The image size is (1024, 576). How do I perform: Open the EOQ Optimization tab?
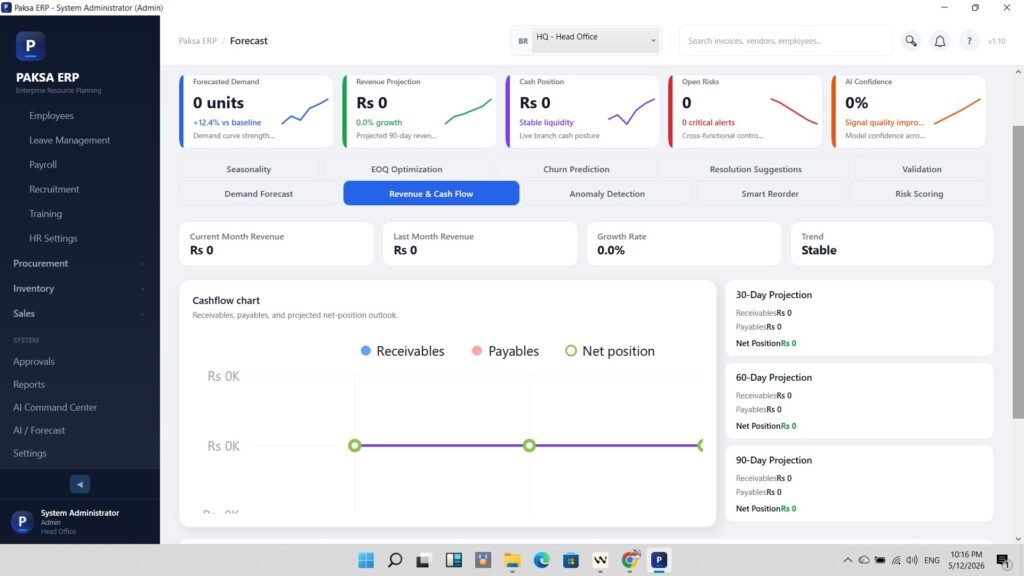click(407, 169)
